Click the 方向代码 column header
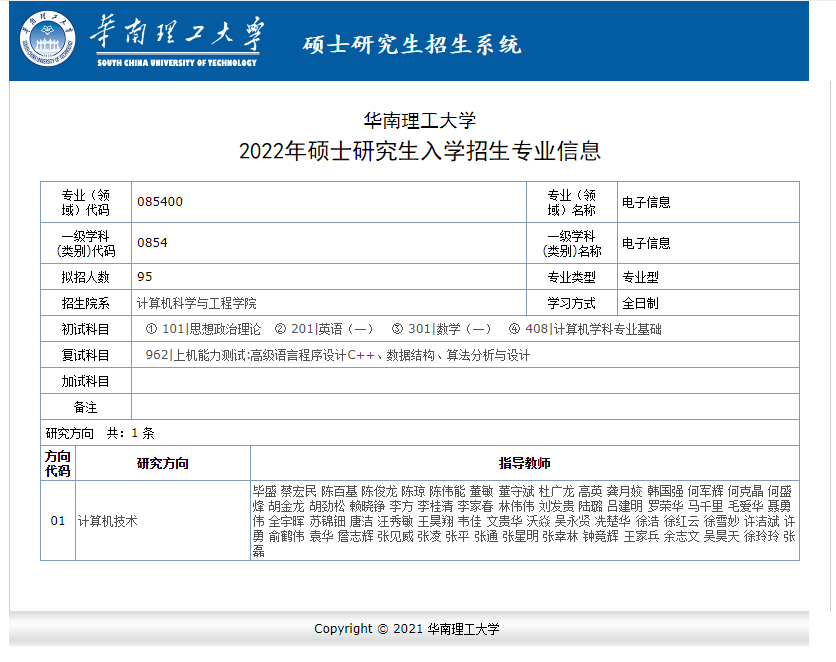 point(58,463)
